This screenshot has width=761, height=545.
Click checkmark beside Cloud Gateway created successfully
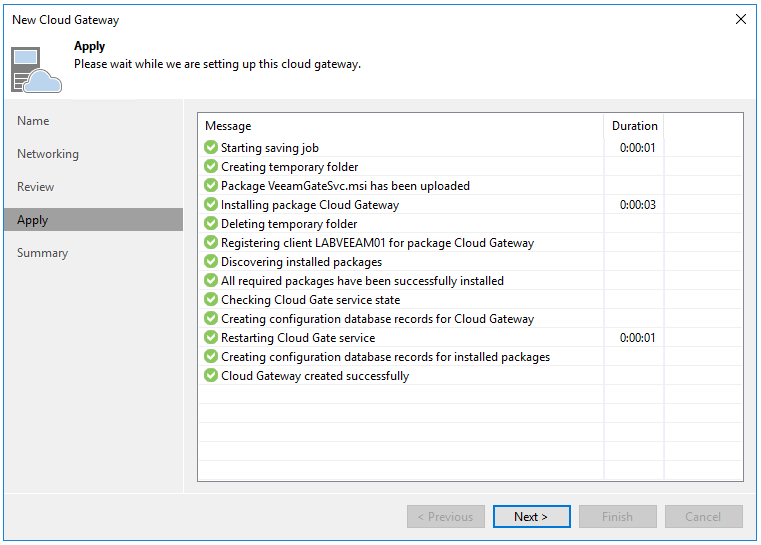point(211,376)
